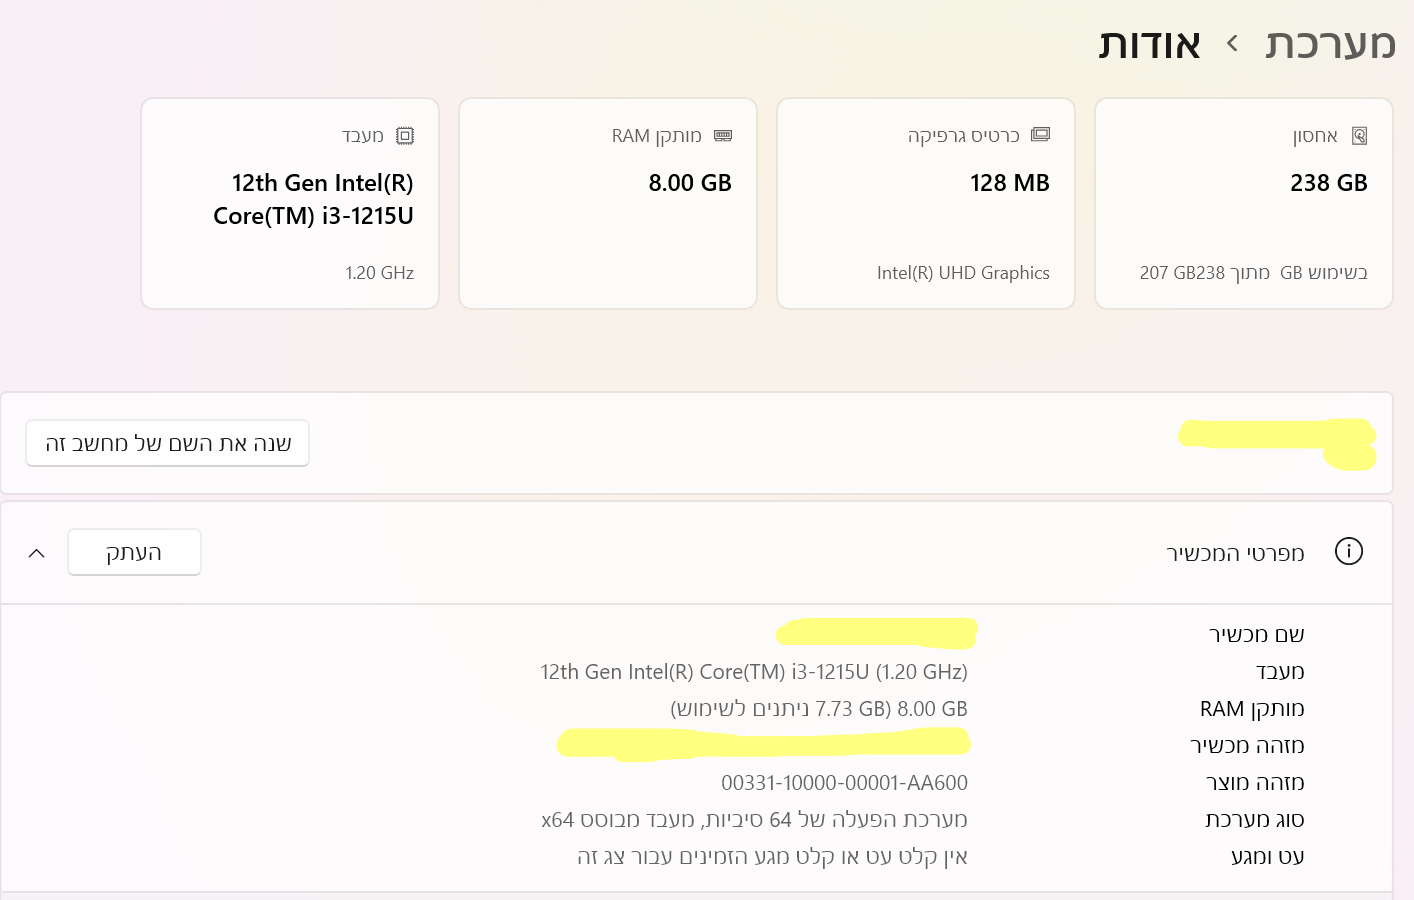
Task: Click the breadcrumb chevron separator
Action: 1232,44
